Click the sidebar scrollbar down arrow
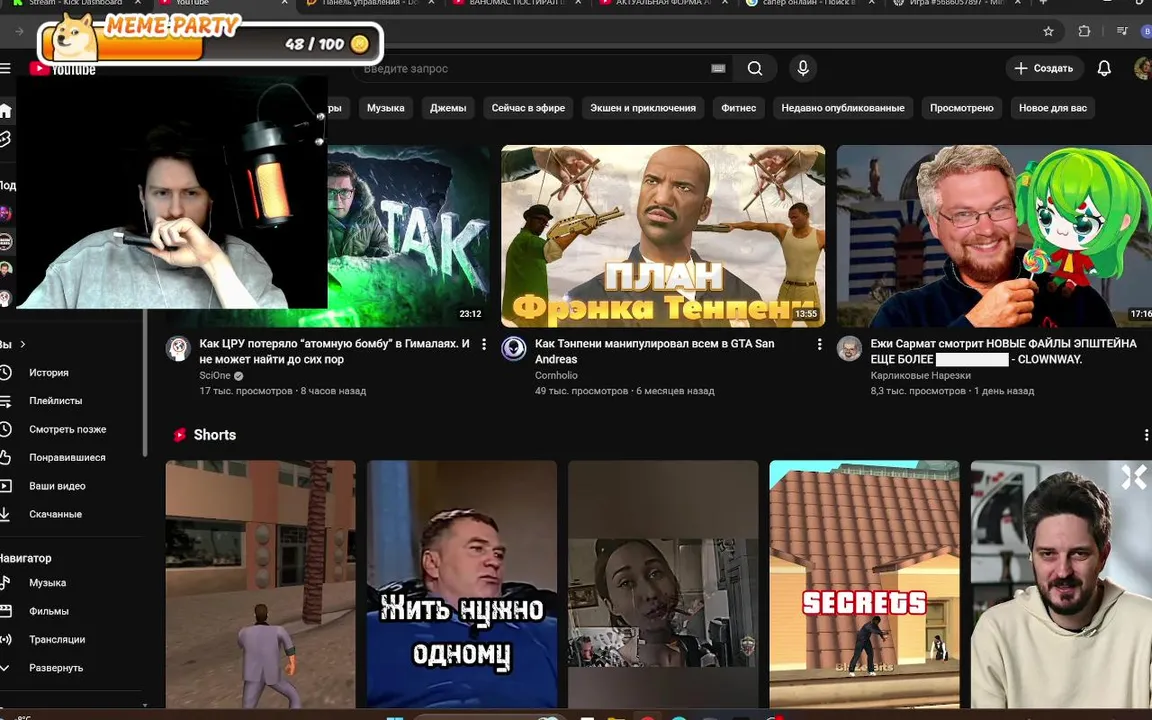Screen dimensions: 1152x720 point(145,705)
